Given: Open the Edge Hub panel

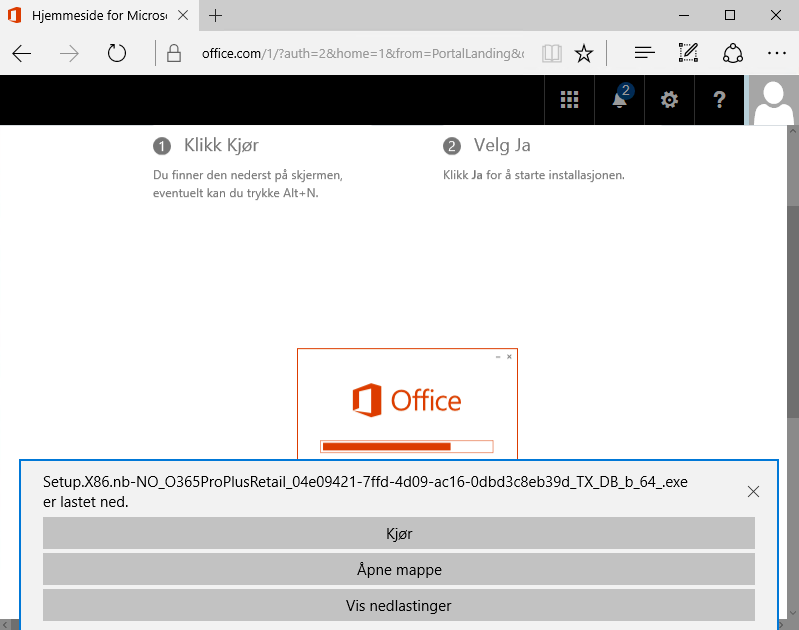Looking at the screenshot, I should [645, 52].
